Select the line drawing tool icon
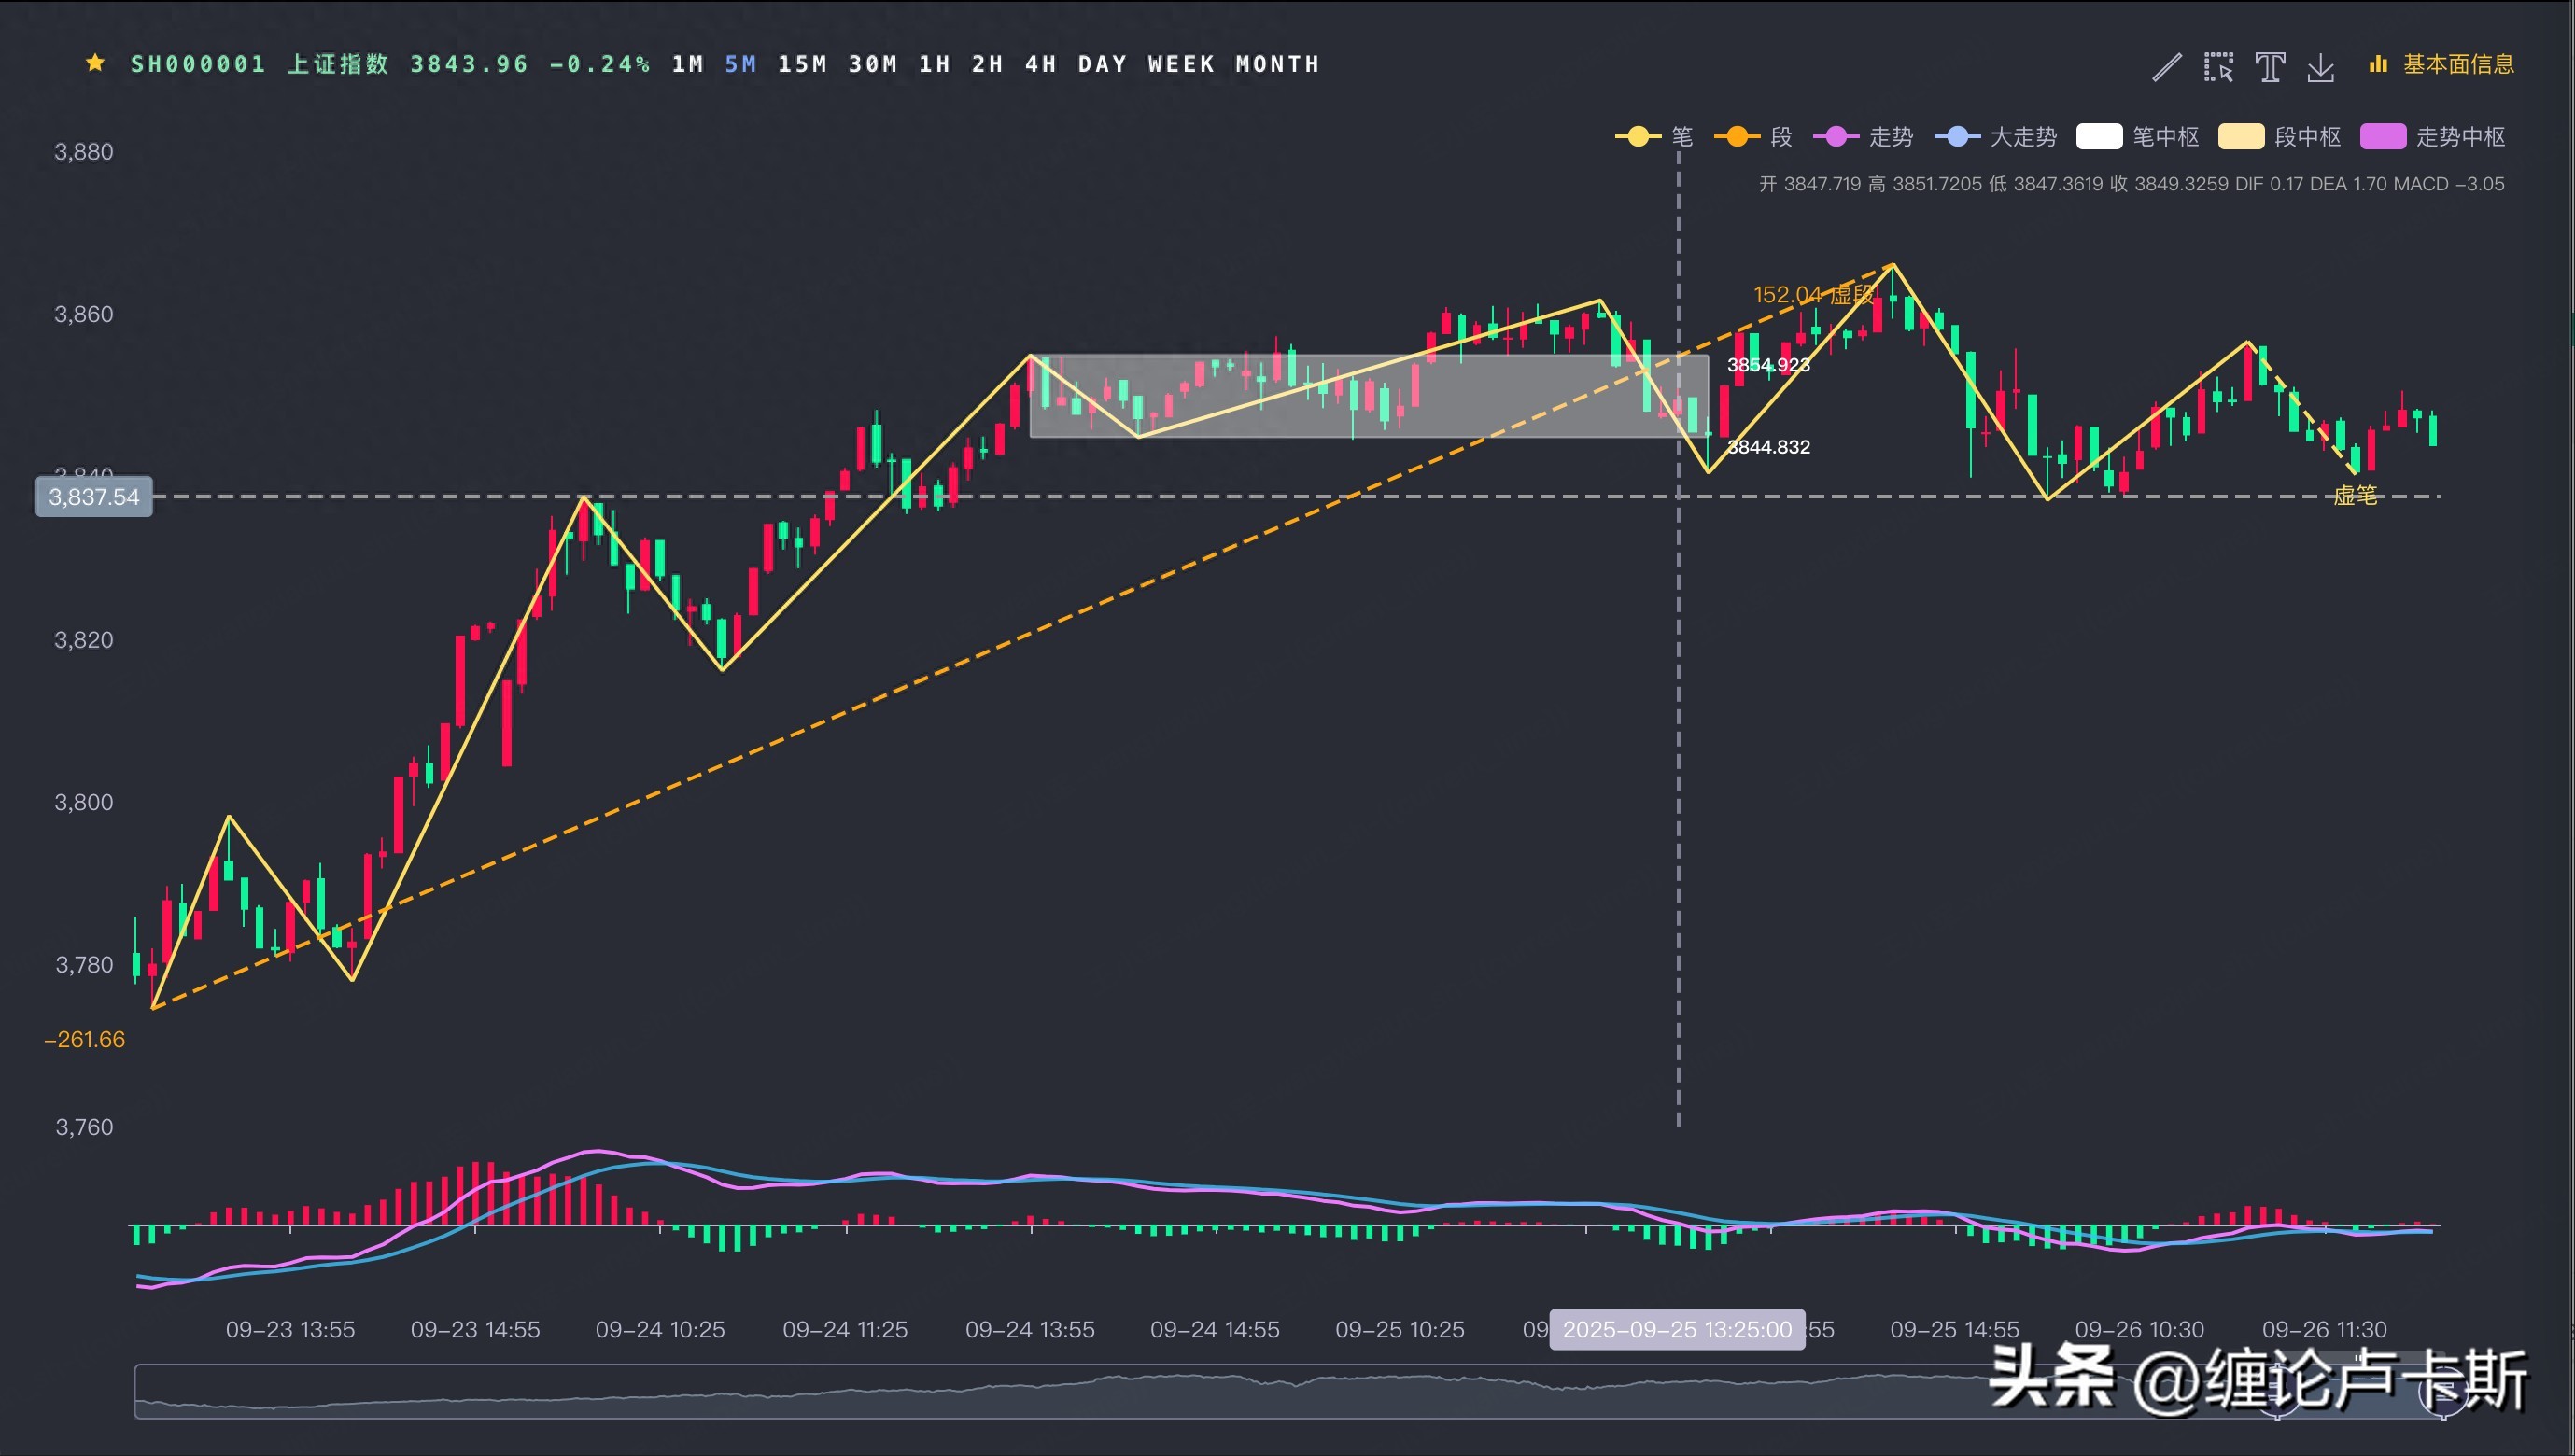 pos(2166,67)
